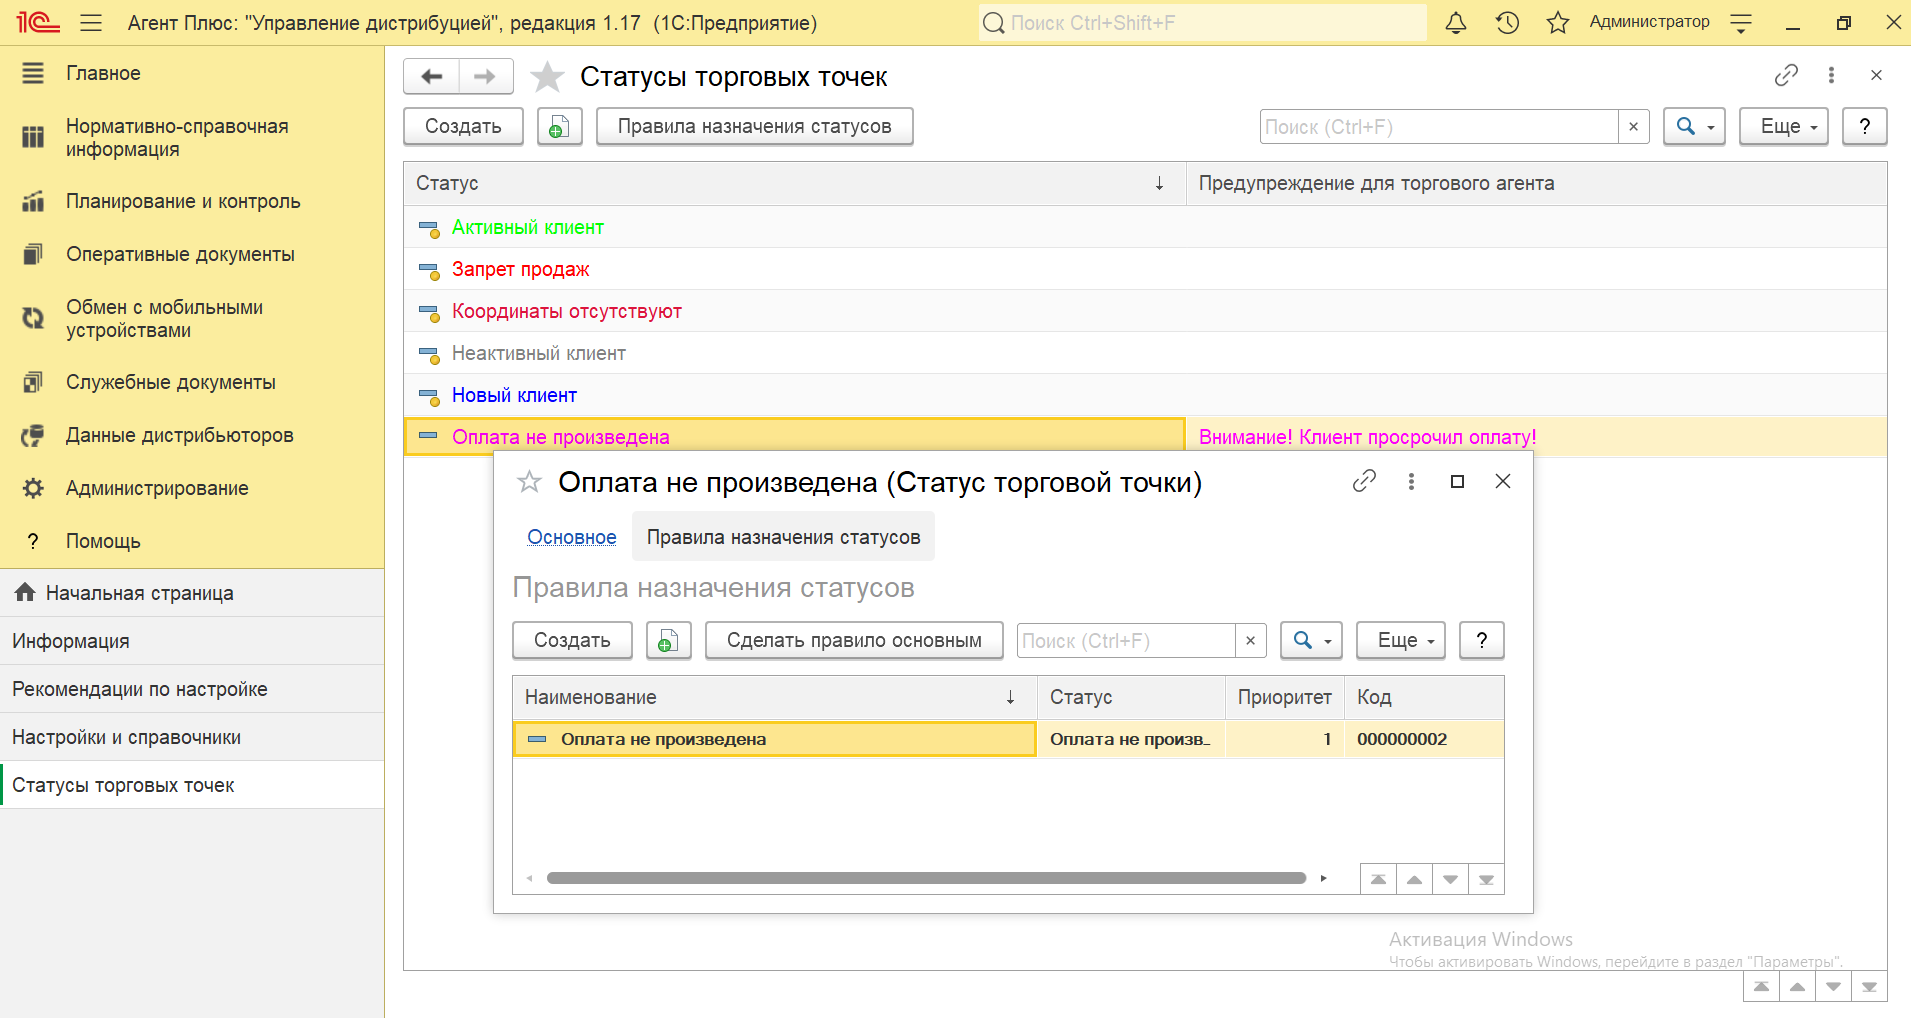Add Статусы торговых точек to favorites star

coord(547,76)
